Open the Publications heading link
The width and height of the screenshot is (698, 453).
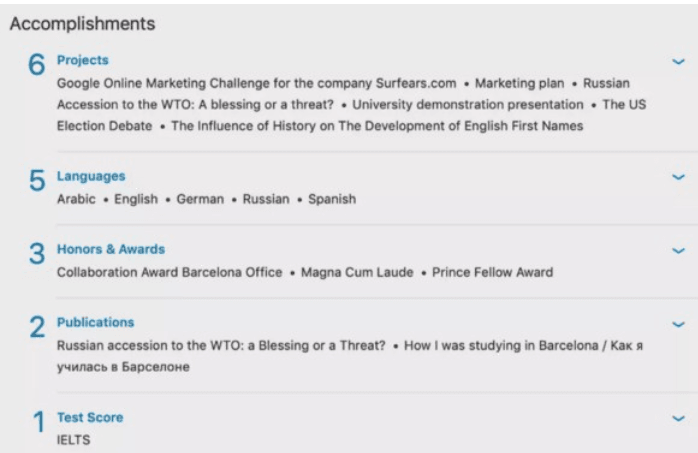point(95,322)
